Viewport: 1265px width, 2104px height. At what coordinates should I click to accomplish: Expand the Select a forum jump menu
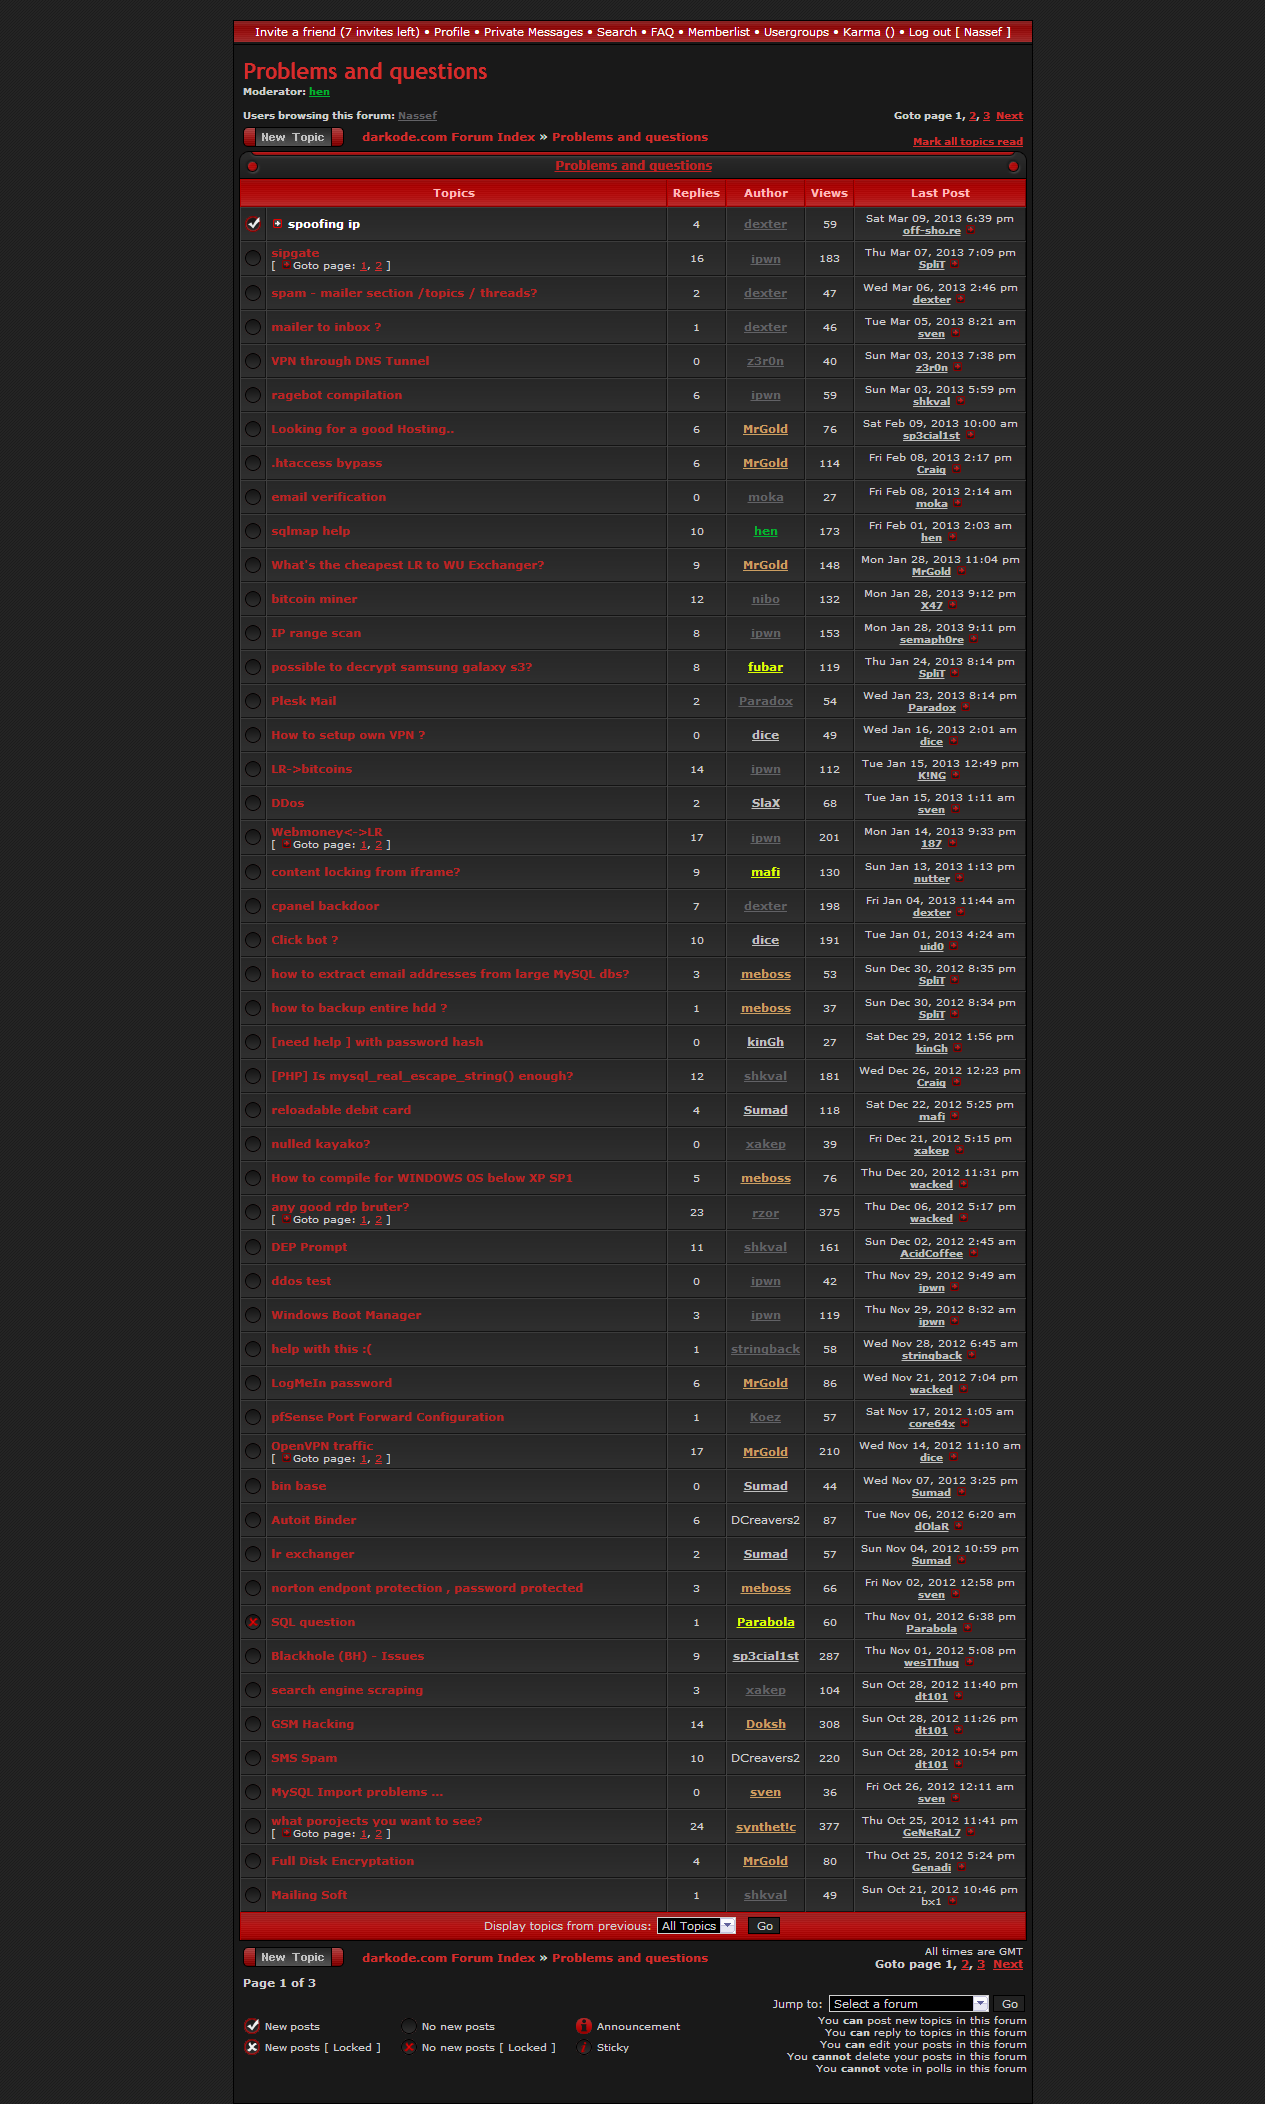909,2003
